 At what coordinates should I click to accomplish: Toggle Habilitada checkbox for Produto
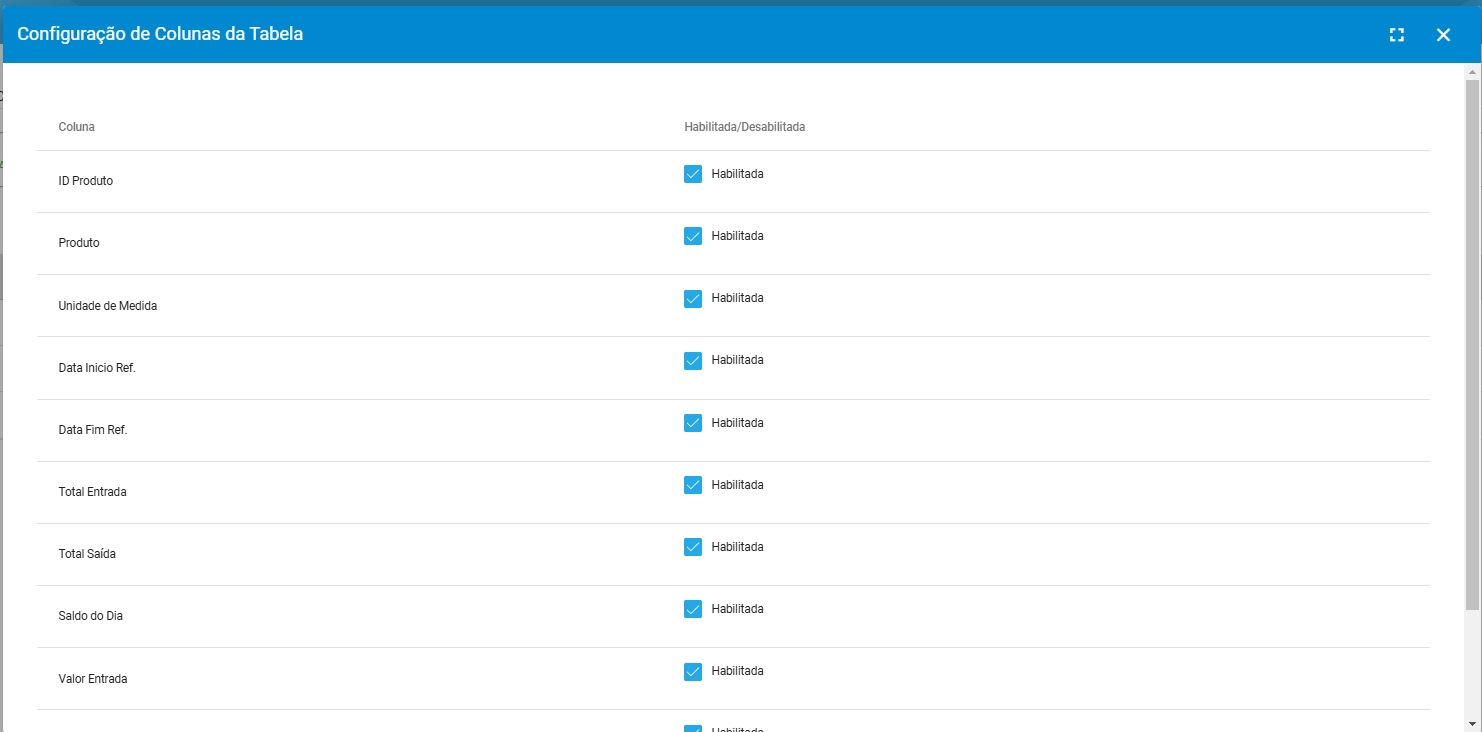click(x=693, y=236)
